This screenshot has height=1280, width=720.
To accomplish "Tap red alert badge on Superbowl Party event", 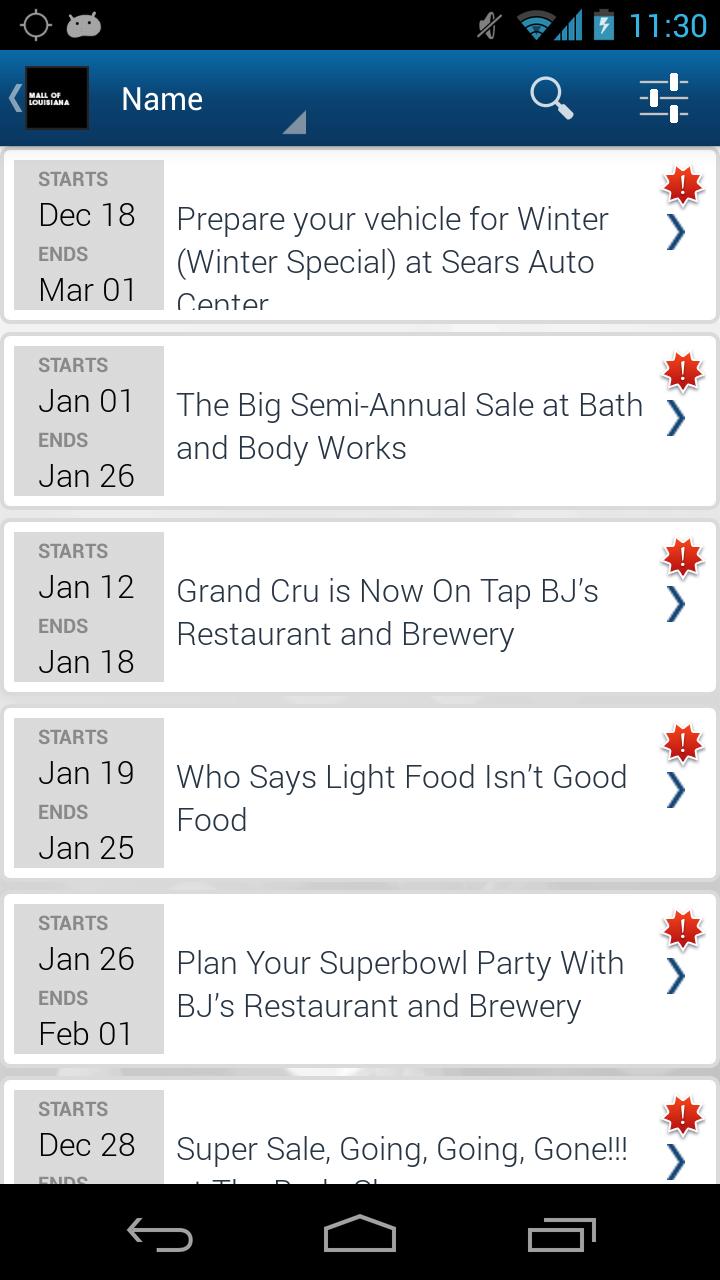I will [x=683, y=930].
